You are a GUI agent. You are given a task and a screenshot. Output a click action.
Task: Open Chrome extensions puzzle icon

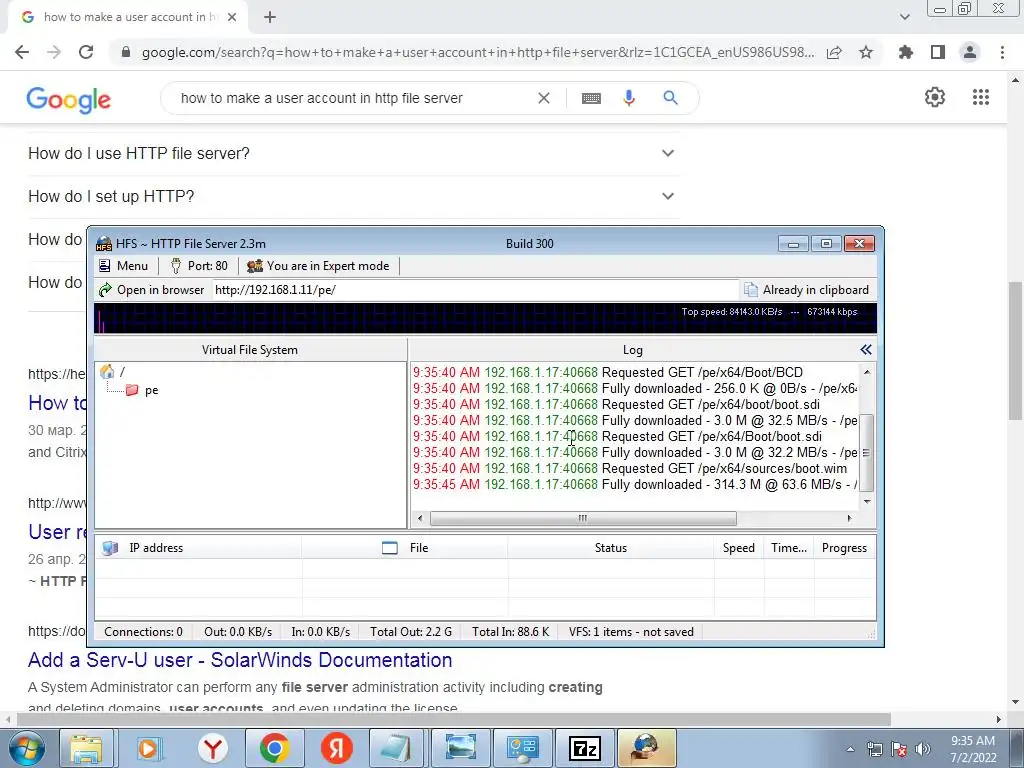(906, 52)
